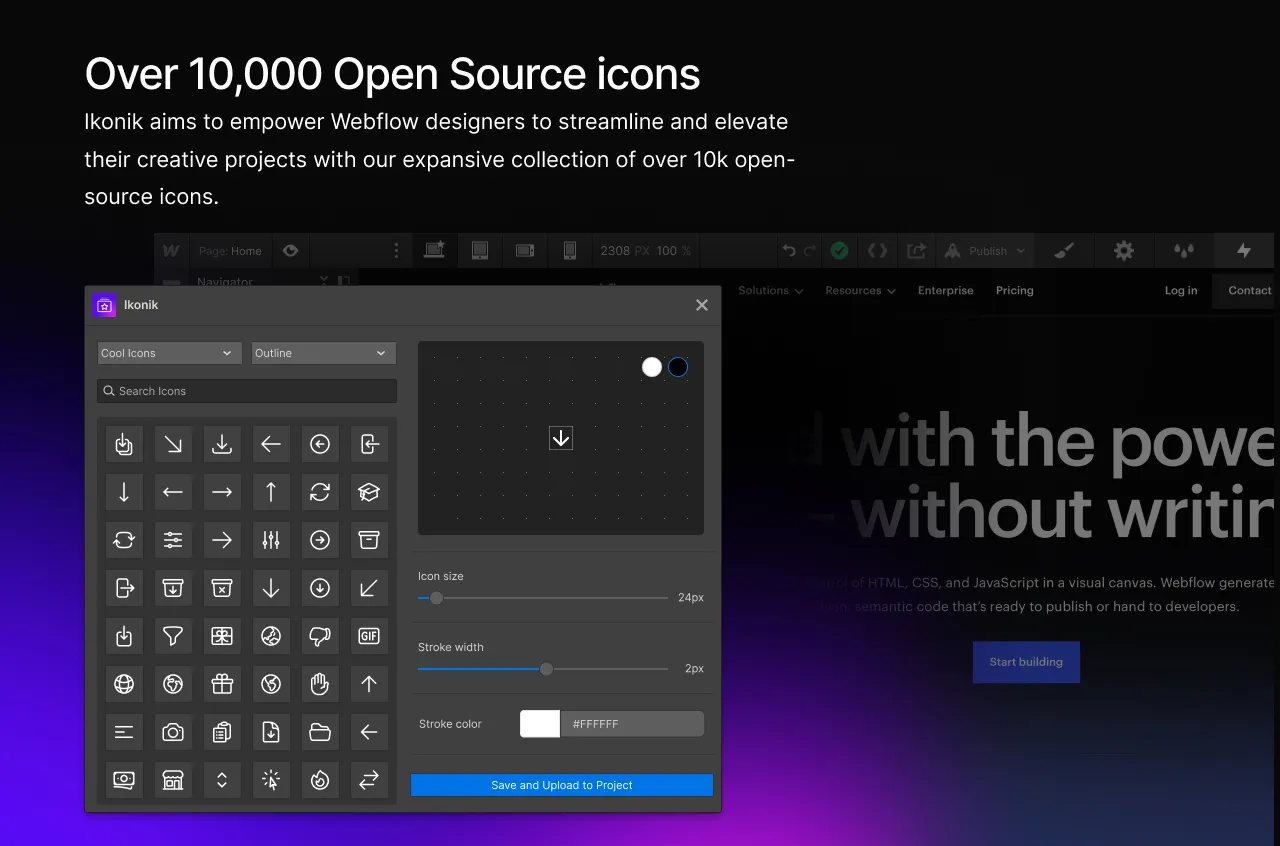Select the left-aligned text lines icon

[124, 733]
